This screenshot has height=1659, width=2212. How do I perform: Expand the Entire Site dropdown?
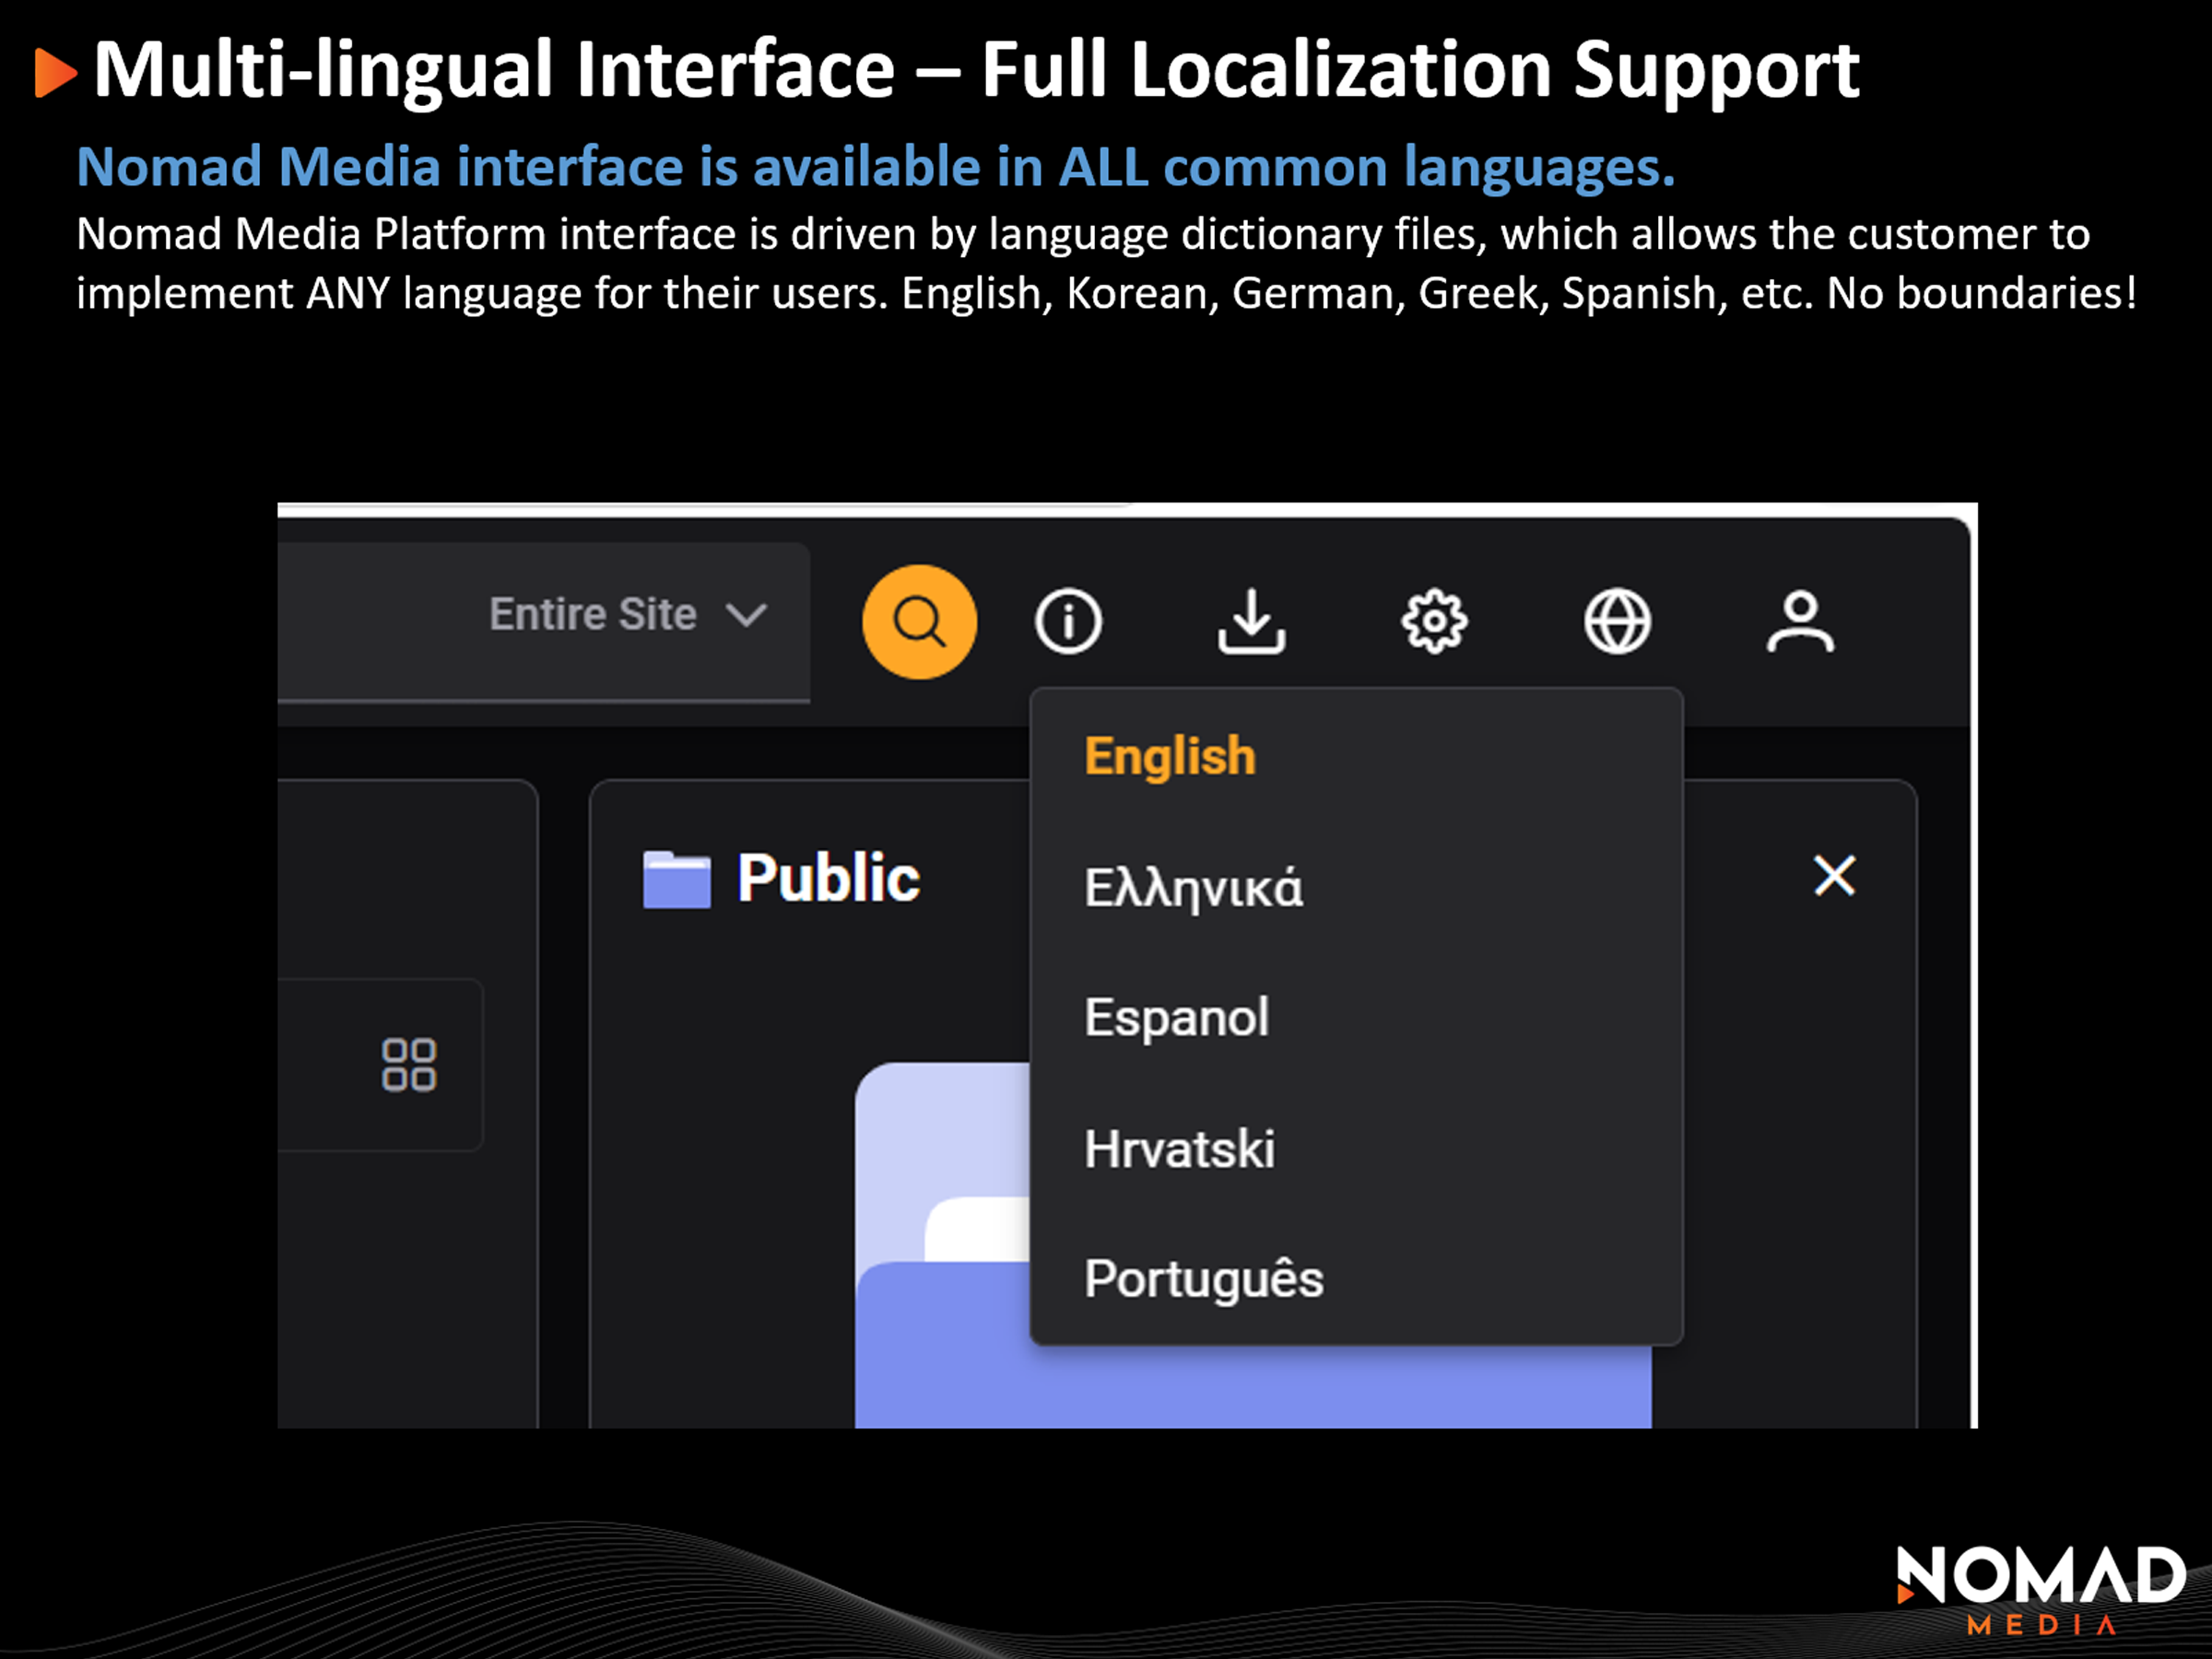628,614
